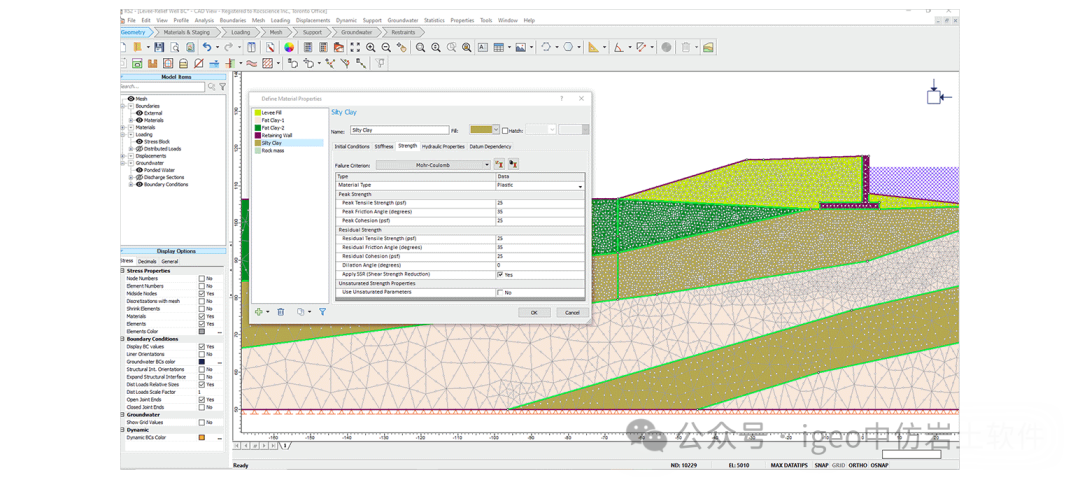Open the Material Type Plastic dropdown
The image size is (1080, 480).
point(579,186)
